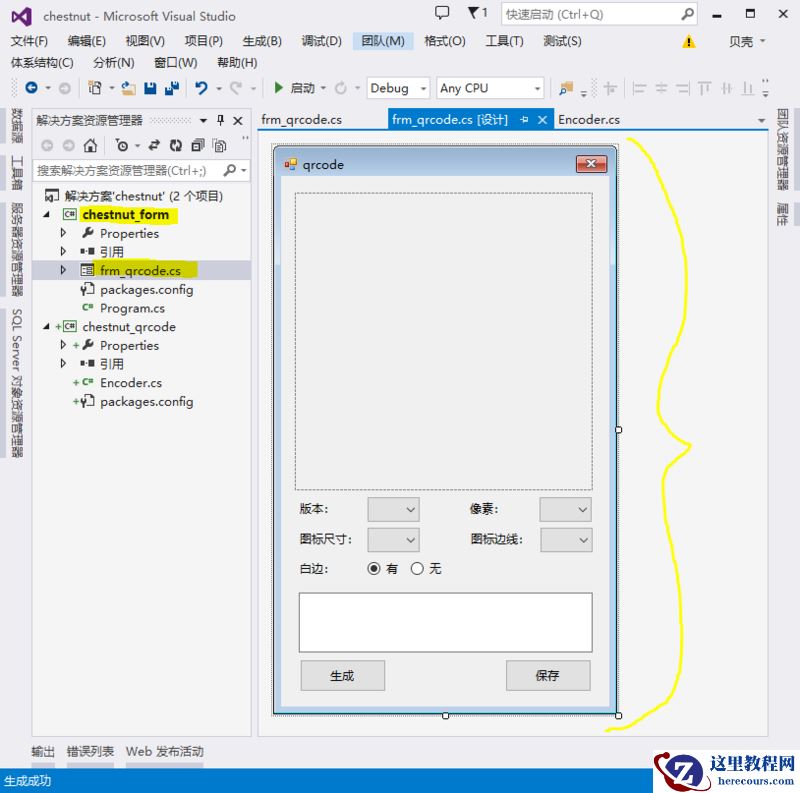Click the Solution Explorer refresh icon
Image resolution: width=800 pixels, height=793 pixels.
176,146
